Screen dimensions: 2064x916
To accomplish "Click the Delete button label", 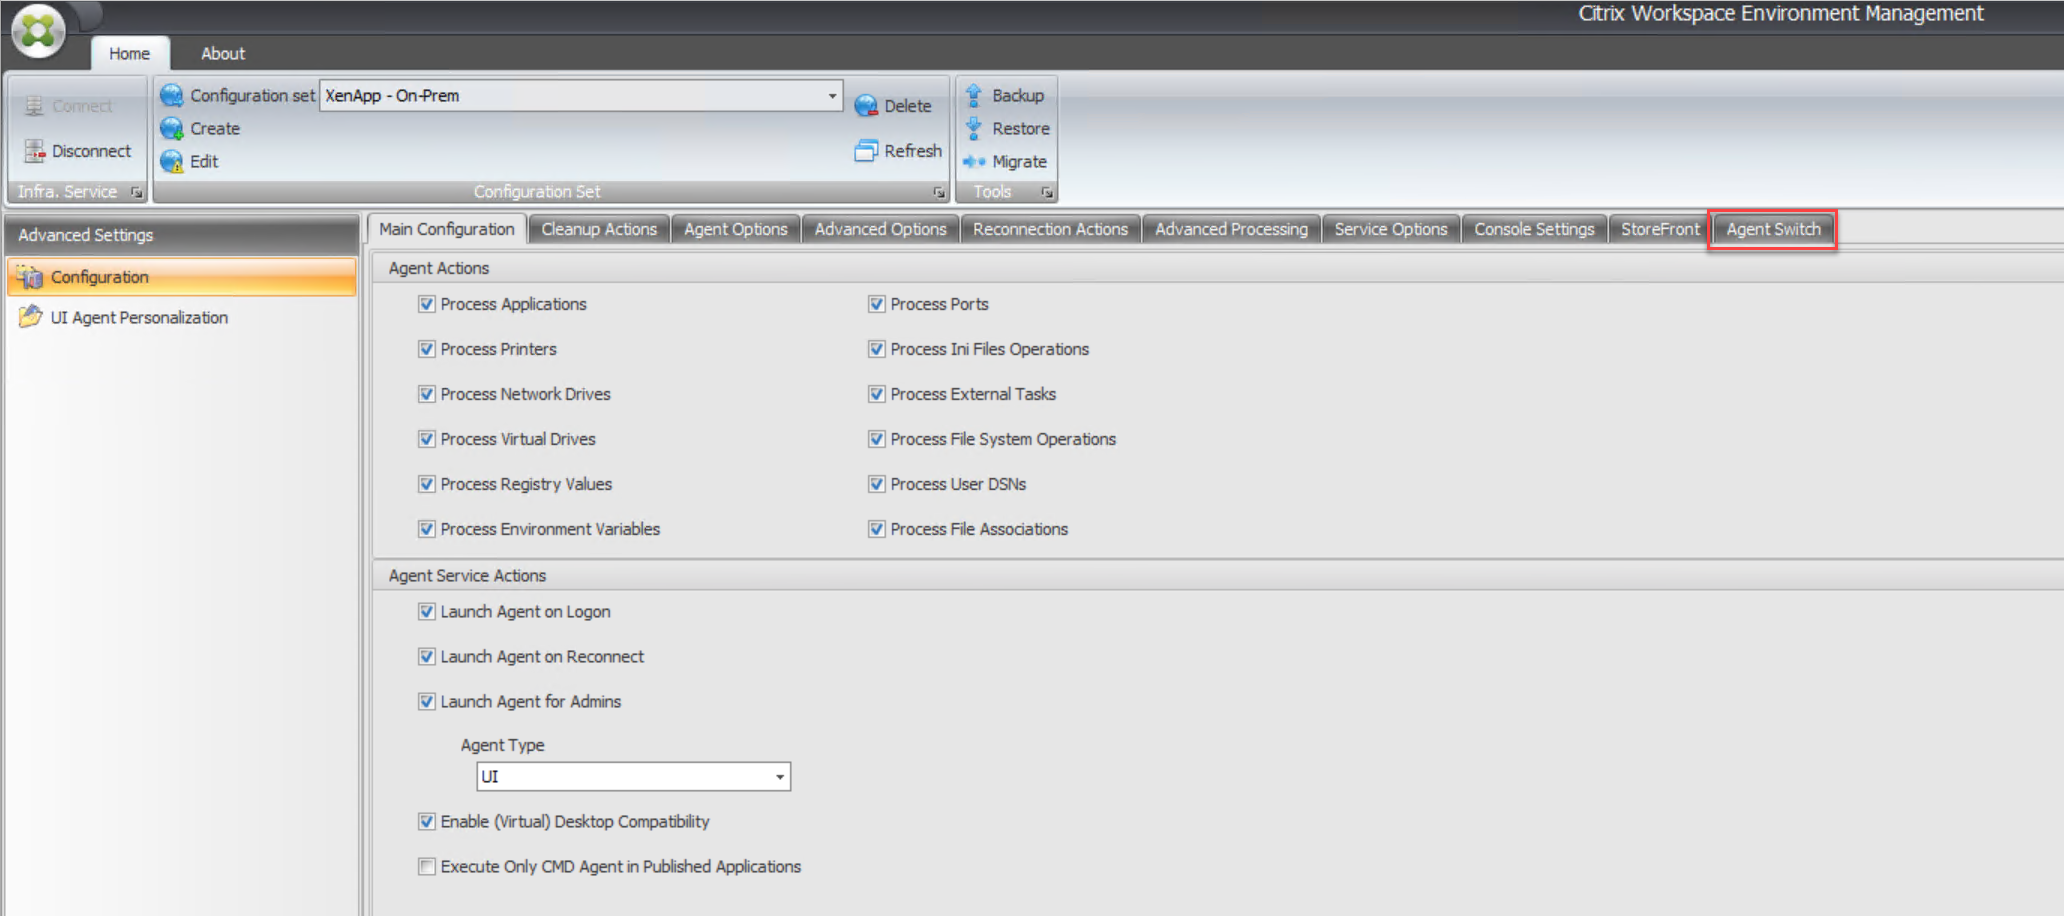I will [907, 106].
